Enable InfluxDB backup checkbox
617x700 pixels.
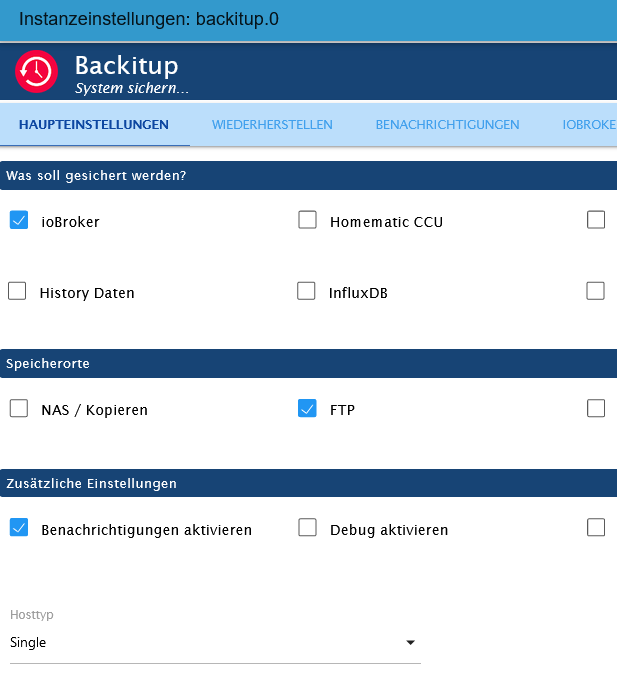(306, 291)
